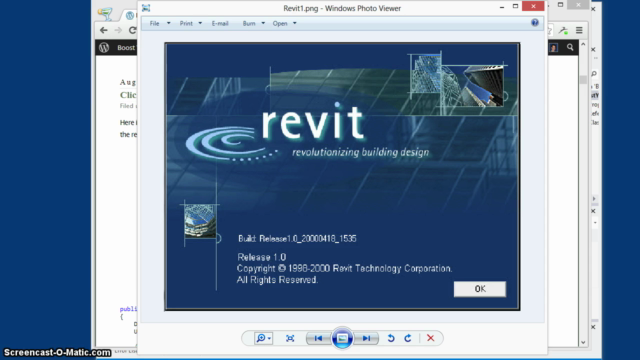Click the search magnifier in WordPress bar

click(x=570, y=48)
